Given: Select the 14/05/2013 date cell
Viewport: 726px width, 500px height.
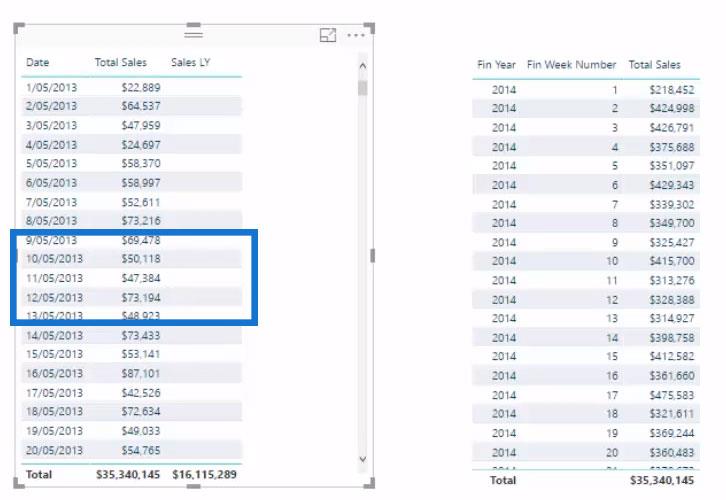Looking at the screenshot, I should pos(54,336).
